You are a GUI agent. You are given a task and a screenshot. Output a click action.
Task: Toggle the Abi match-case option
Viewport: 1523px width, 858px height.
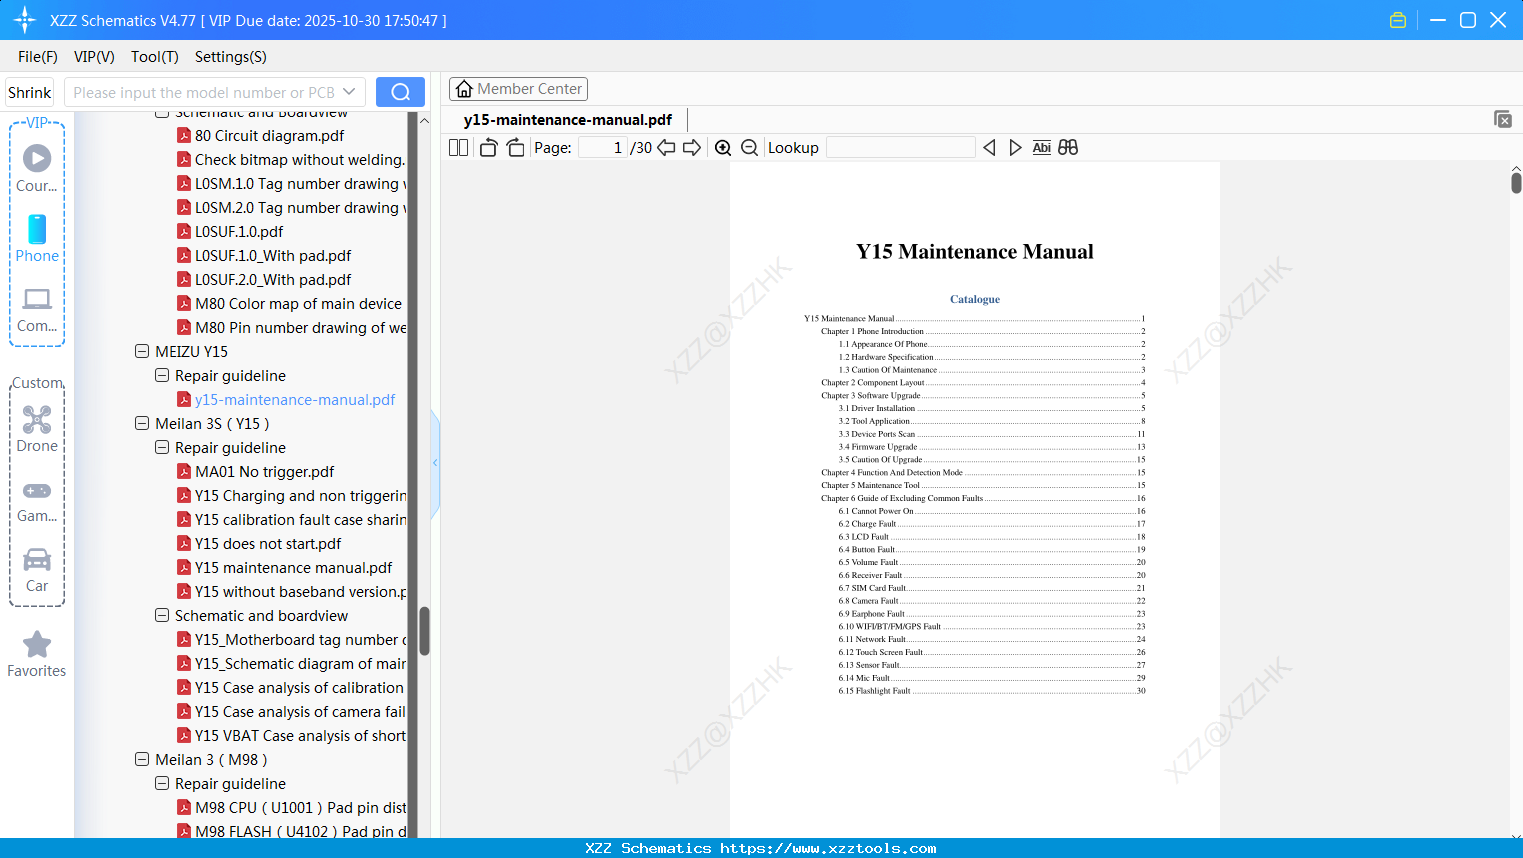(1041, 148)
